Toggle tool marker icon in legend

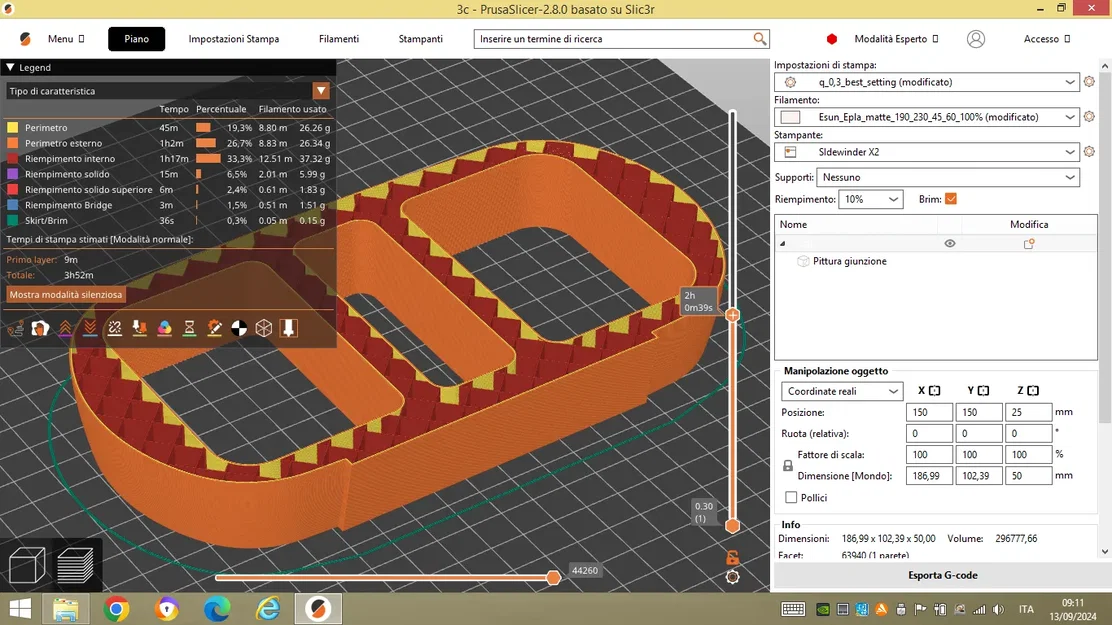point(289,328)
